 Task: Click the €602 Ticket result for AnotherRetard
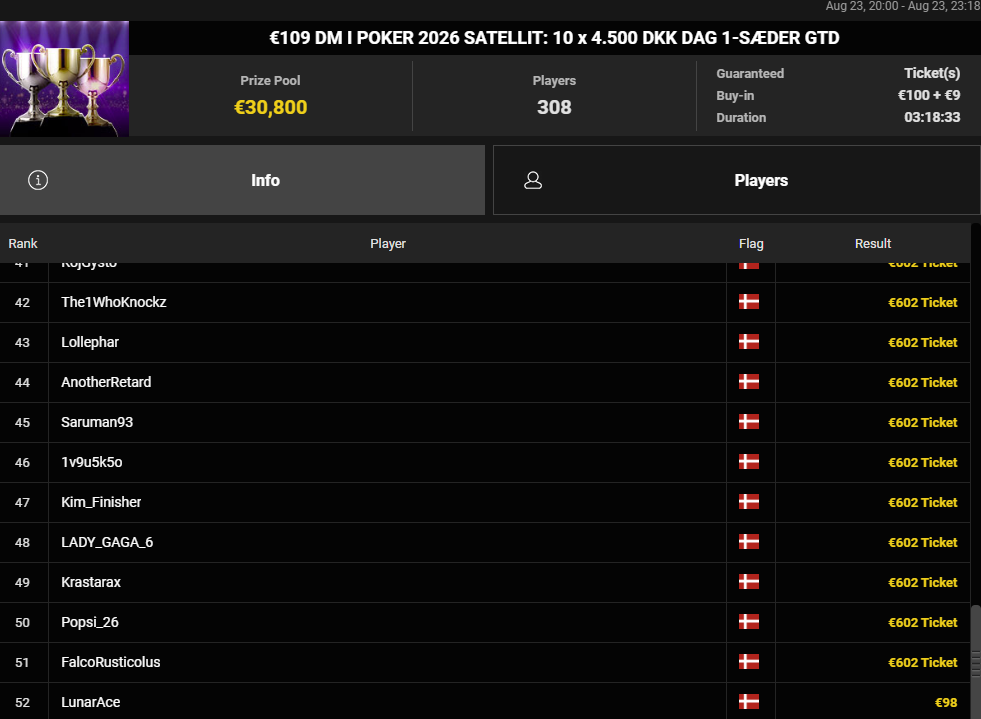tap(923, 382)
